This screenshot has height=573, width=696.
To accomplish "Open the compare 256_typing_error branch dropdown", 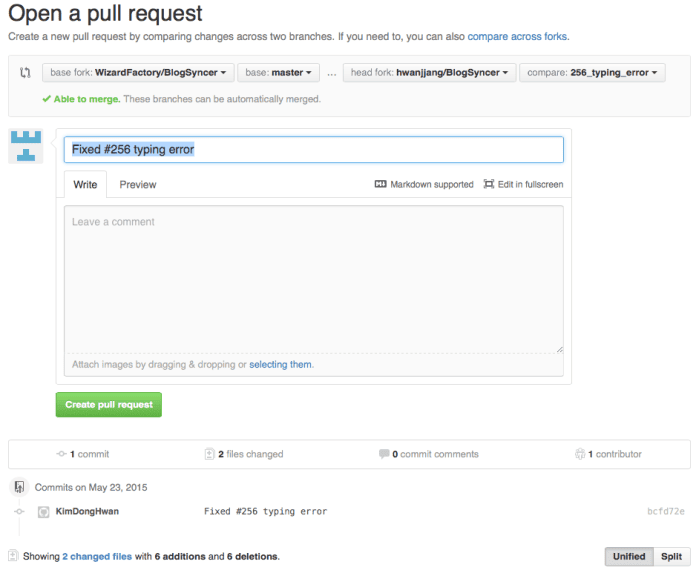I will tap(592, 73).
